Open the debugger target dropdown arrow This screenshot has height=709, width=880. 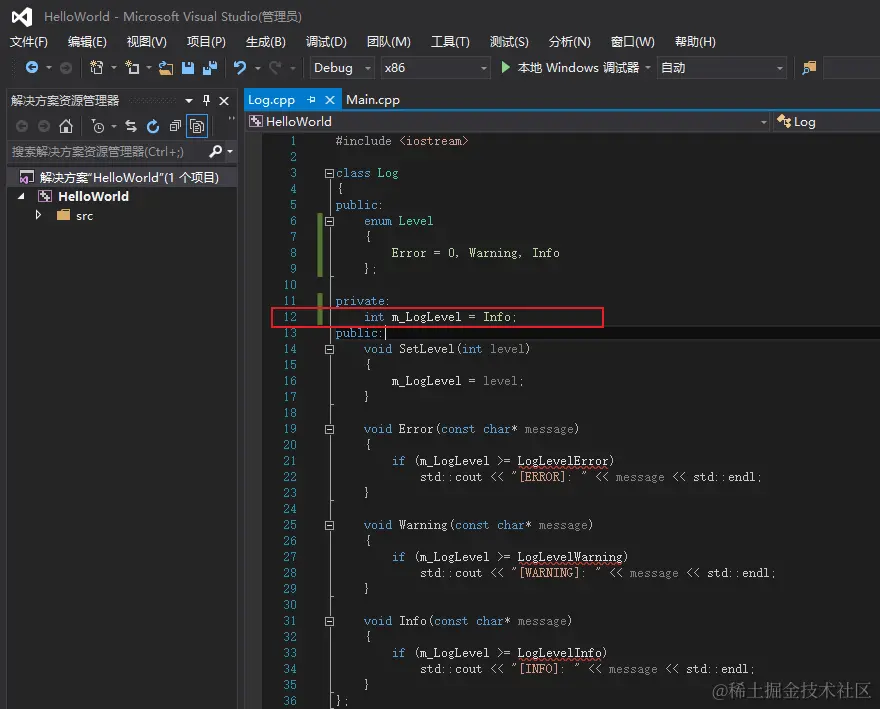648,68
